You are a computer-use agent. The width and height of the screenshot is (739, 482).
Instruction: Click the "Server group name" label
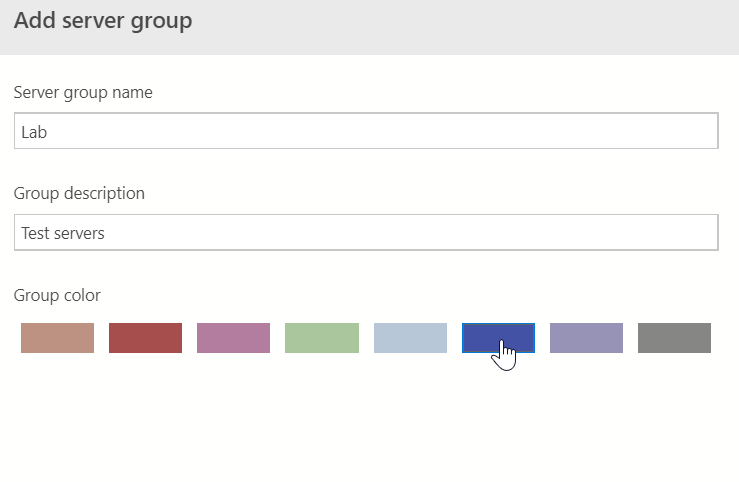click(x=83, y=92)
